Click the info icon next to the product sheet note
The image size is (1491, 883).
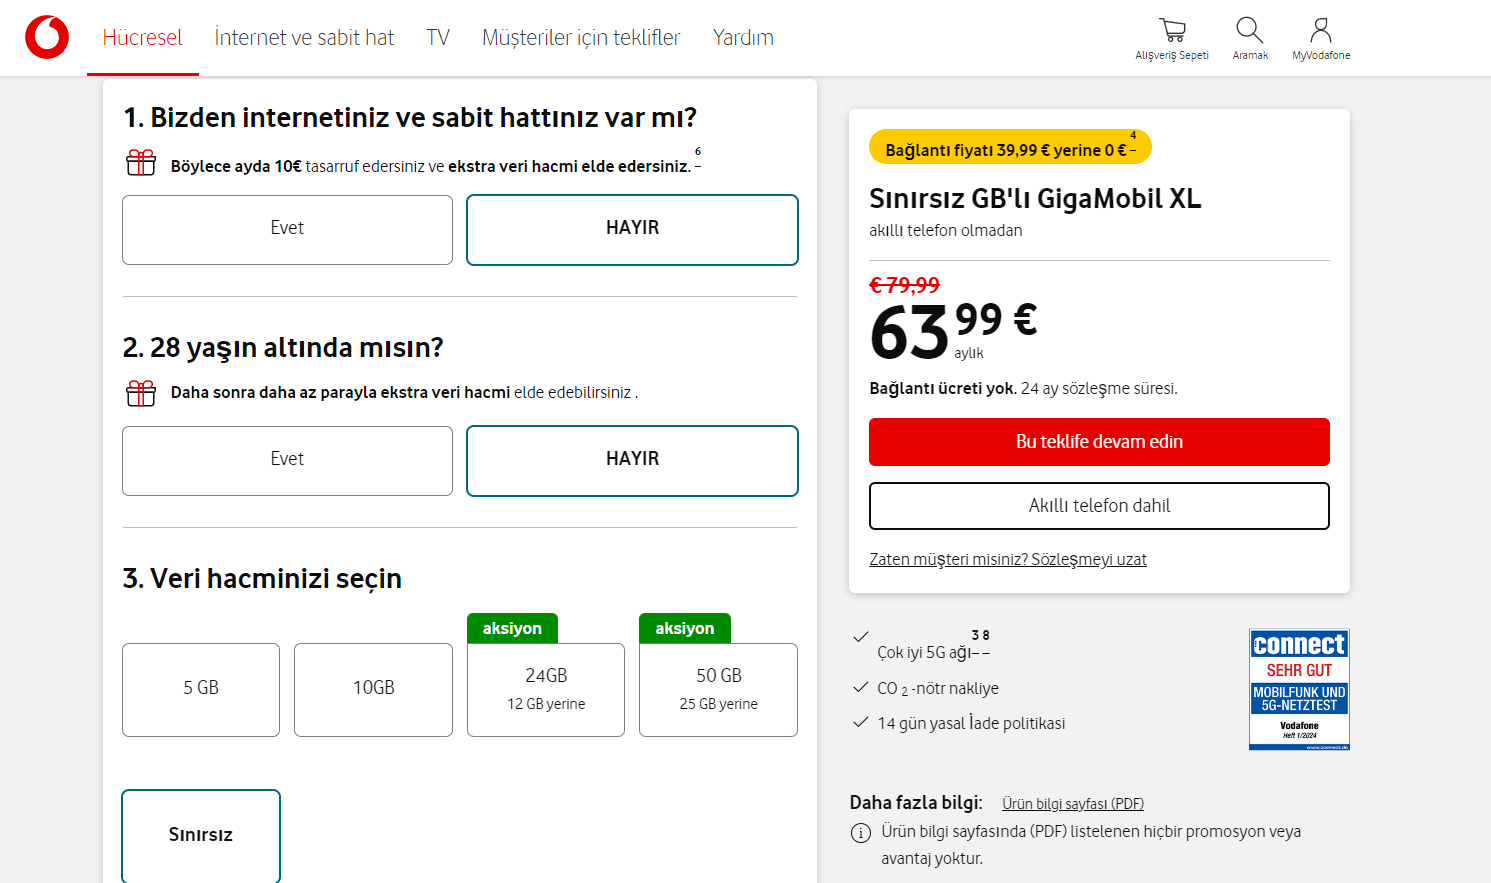click(x=860, y=833)
